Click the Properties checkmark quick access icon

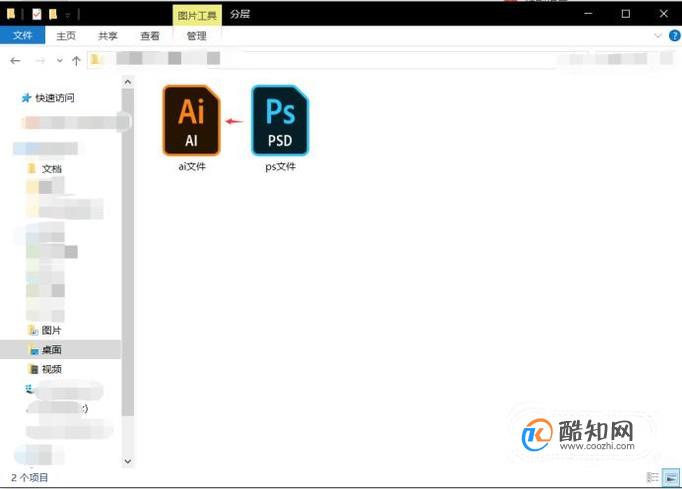click(37, 14)
